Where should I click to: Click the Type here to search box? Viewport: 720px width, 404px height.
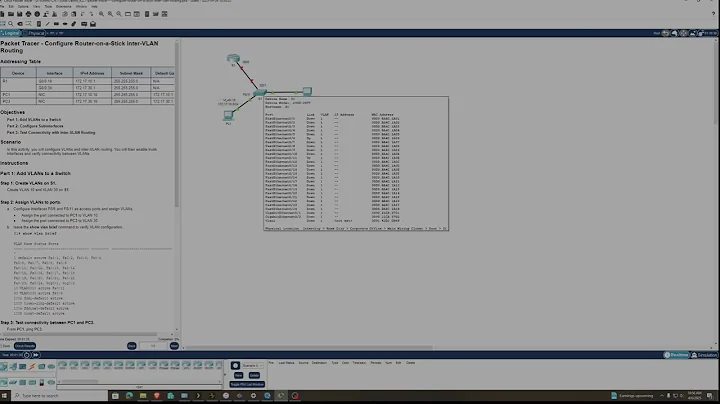pyautogui.click(x=60, y=395)
